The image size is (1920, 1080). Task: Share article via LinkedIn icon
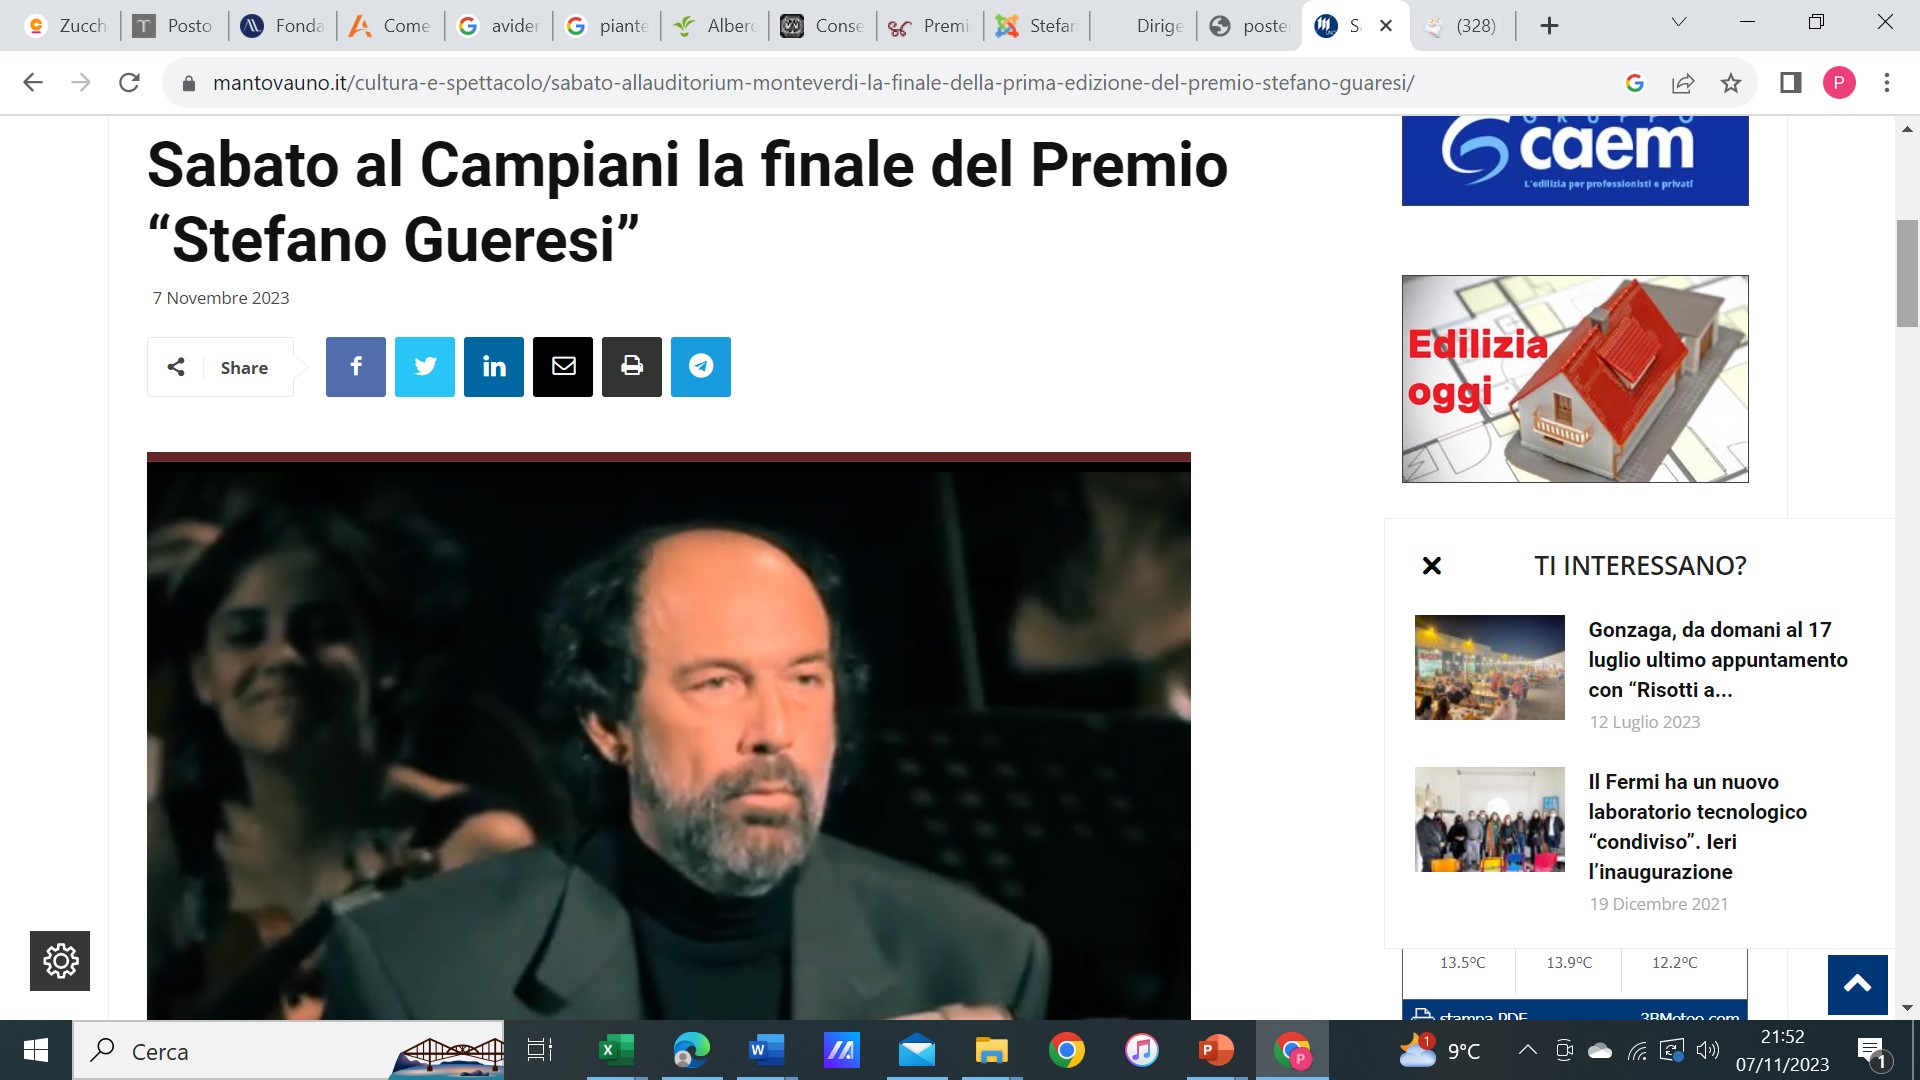(493, 367)
